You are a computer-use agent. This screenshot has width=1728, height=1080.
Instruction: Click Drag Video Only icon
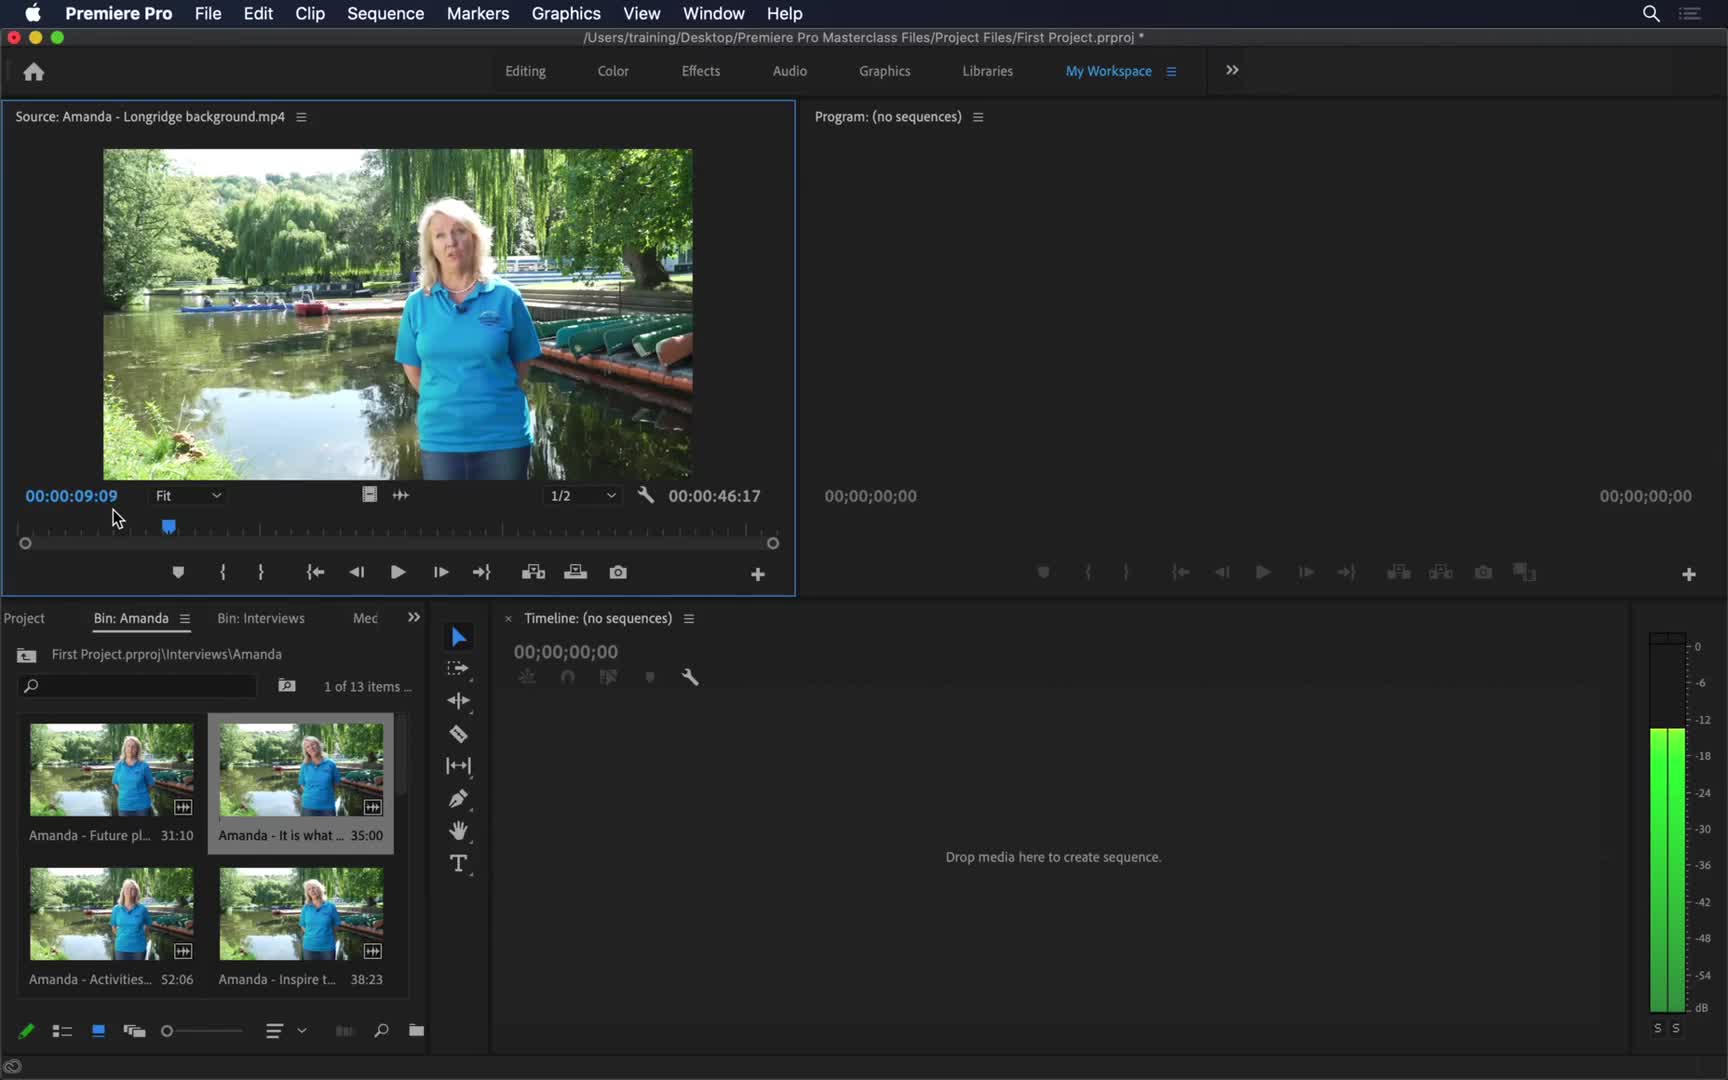[x=369, y=494]
